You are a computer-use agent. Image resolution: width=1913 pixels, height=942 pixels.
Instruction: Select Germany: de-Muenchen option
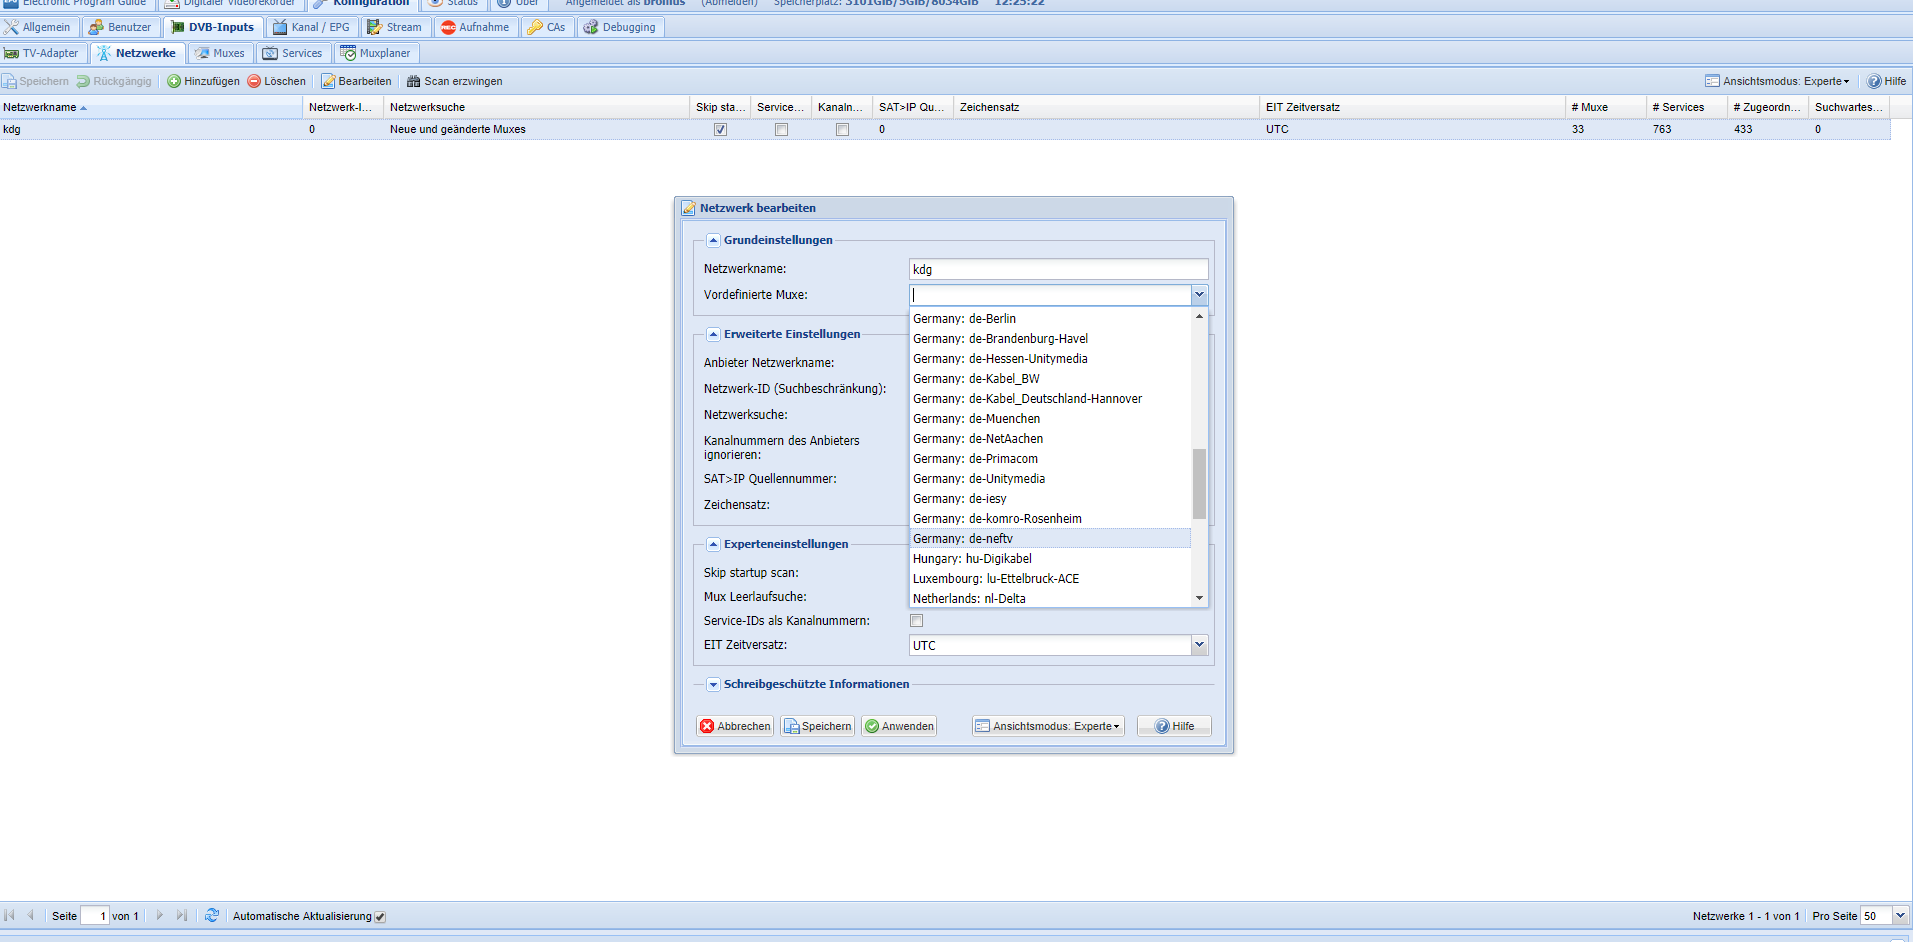(x=1050, y=419)
